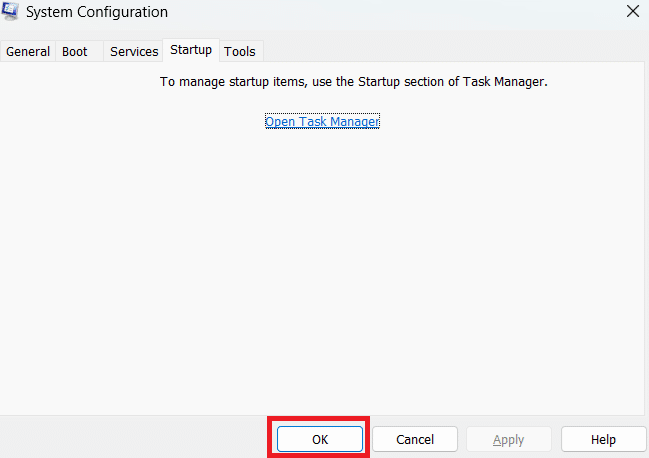
Task: Click the gap between Apply and Help buttons
Action: pyautogui.click(x=556, y=439)
